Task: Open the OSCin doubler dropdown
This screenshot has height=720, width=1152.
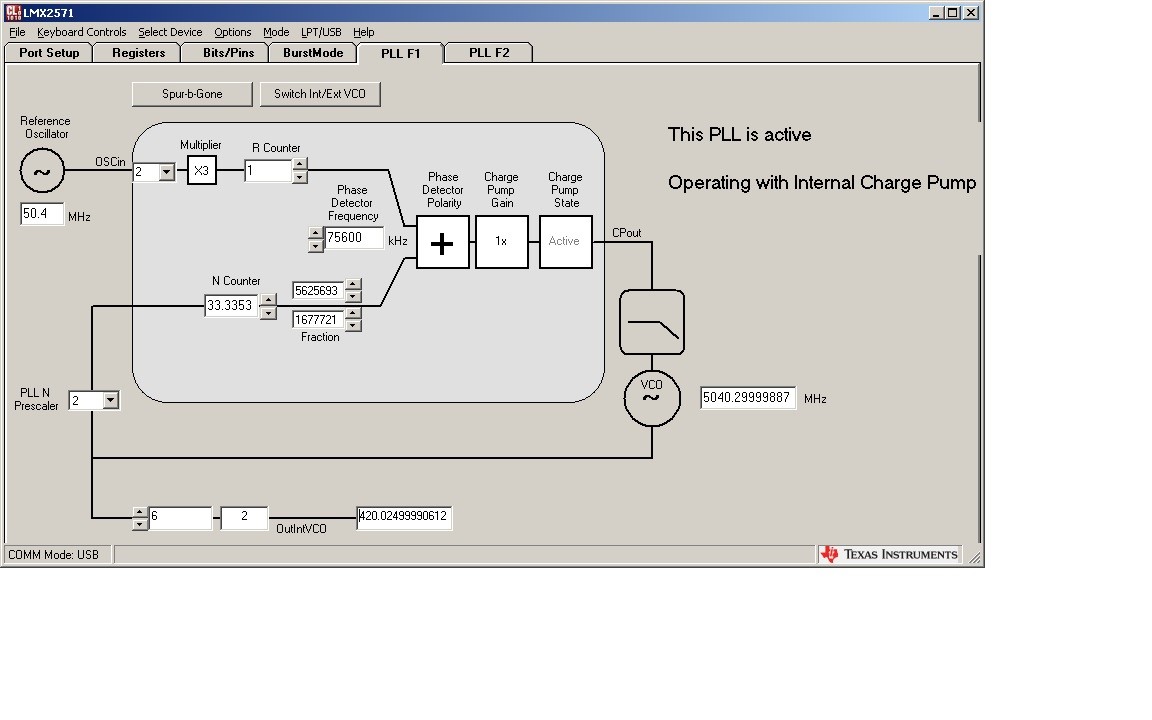Action: pyautogui.click(x=167, y=172)
